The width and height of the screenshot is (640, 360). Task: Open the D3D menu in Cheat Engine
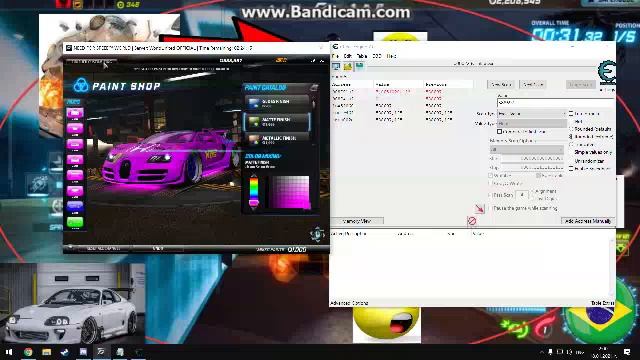point(377,56)
